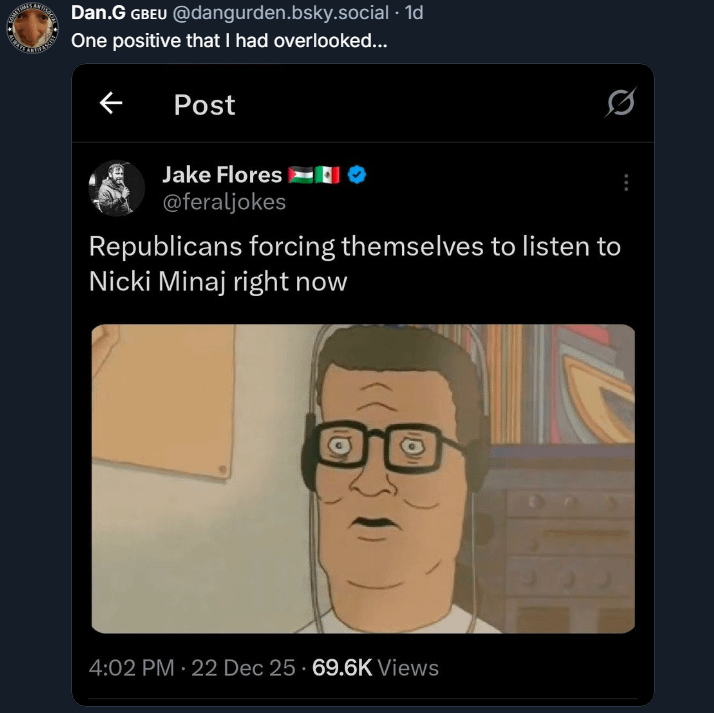This screenshot has width=714, height=713.
Task: Click the Palestinian flag emoji
Action: 300,175
